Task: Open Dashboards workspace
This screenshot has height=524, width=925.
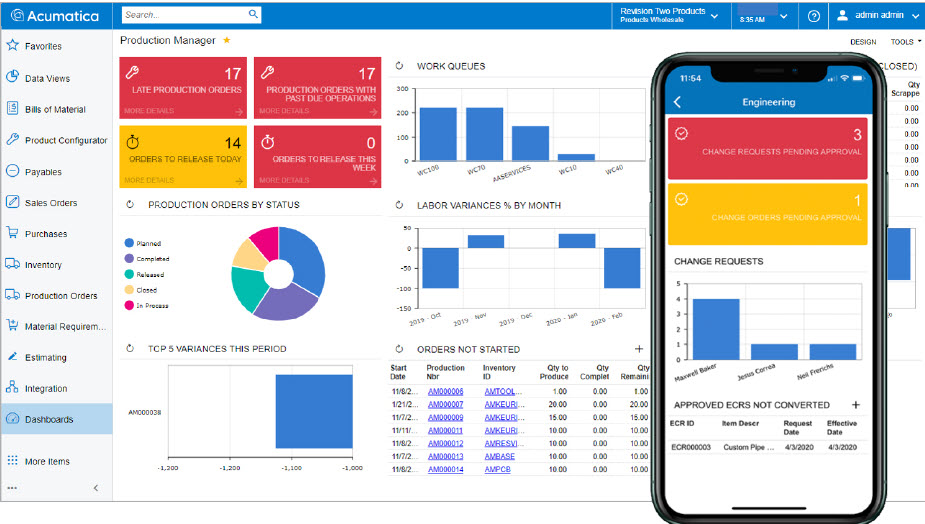Action: (56, 419)
